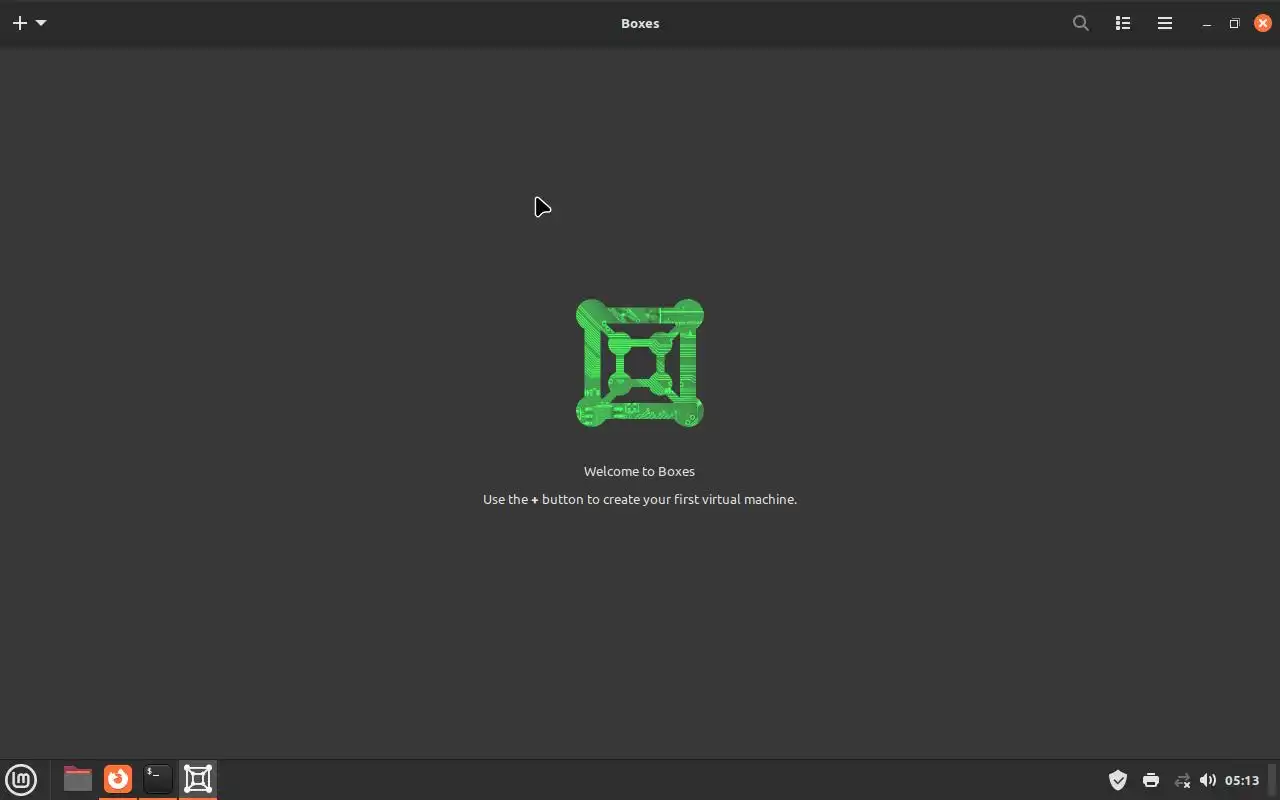Open the printer tray icon
1280x800 pixels.
pyautogui.click(x=1151, y=780)
